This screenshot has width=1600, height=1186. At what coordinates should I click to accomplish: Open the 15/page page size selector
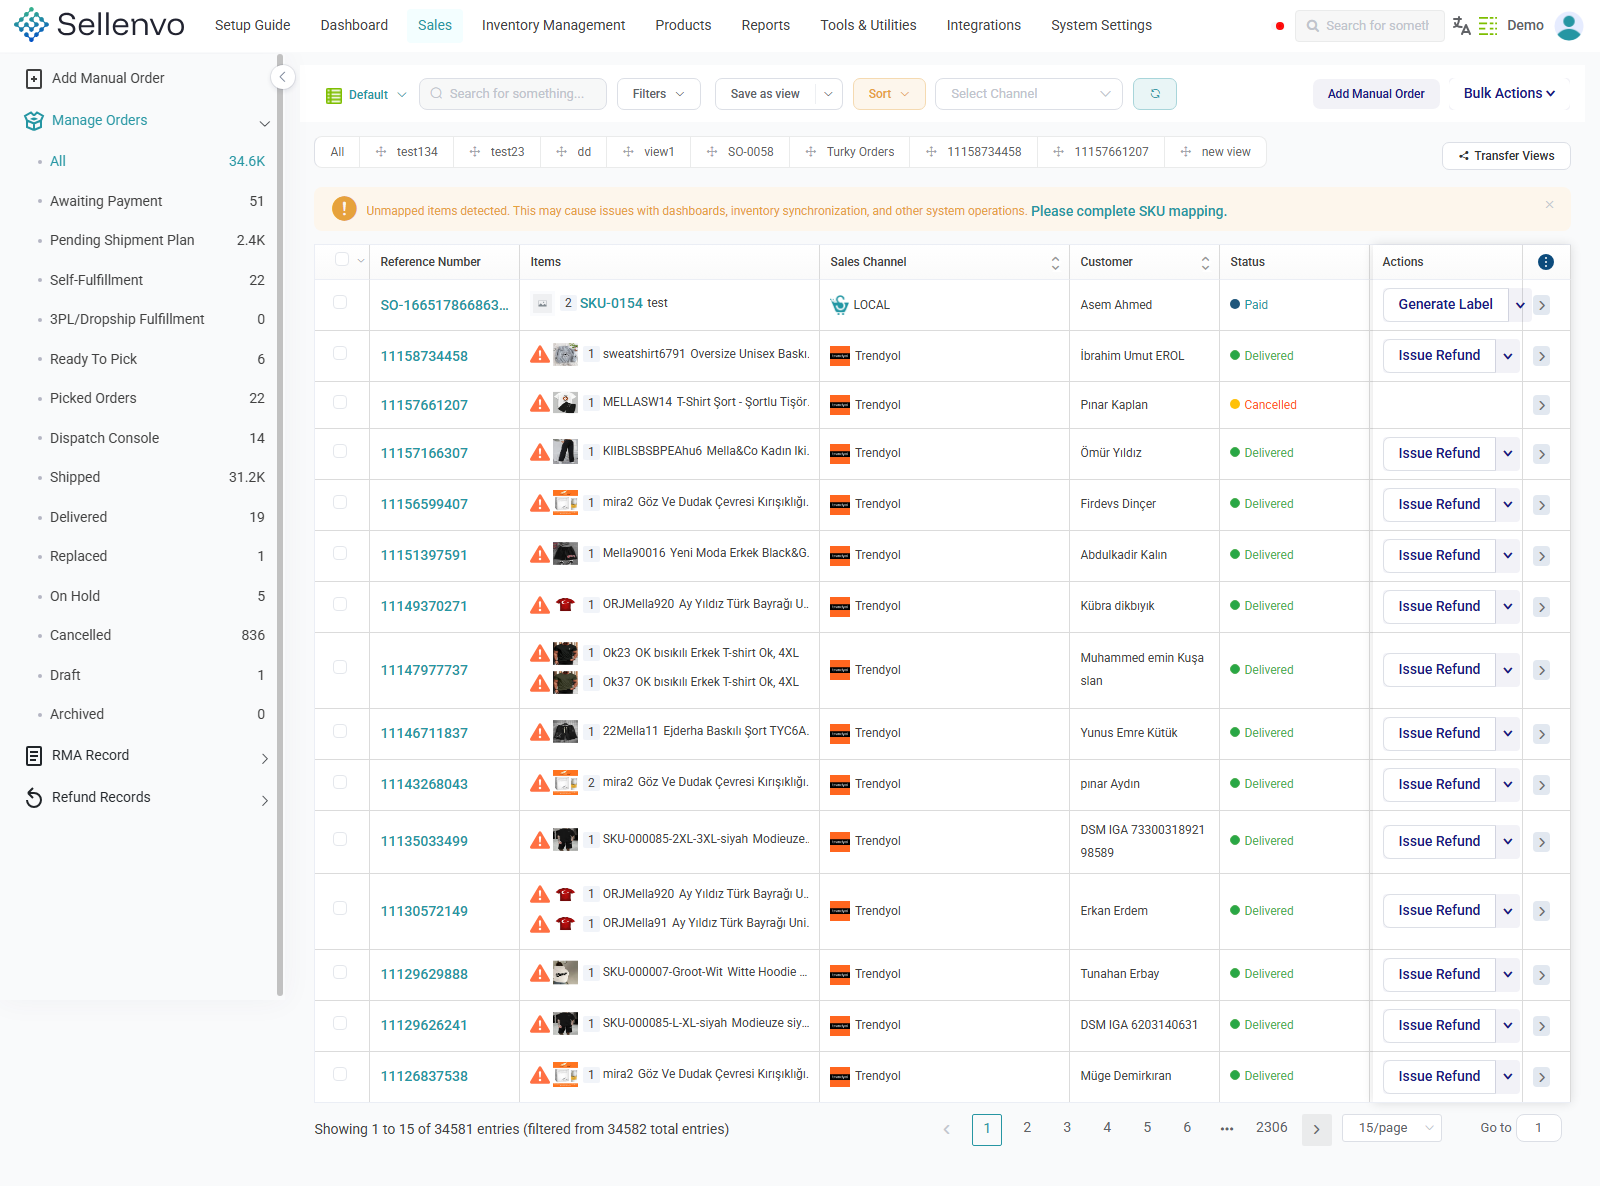point(1392,1128)
